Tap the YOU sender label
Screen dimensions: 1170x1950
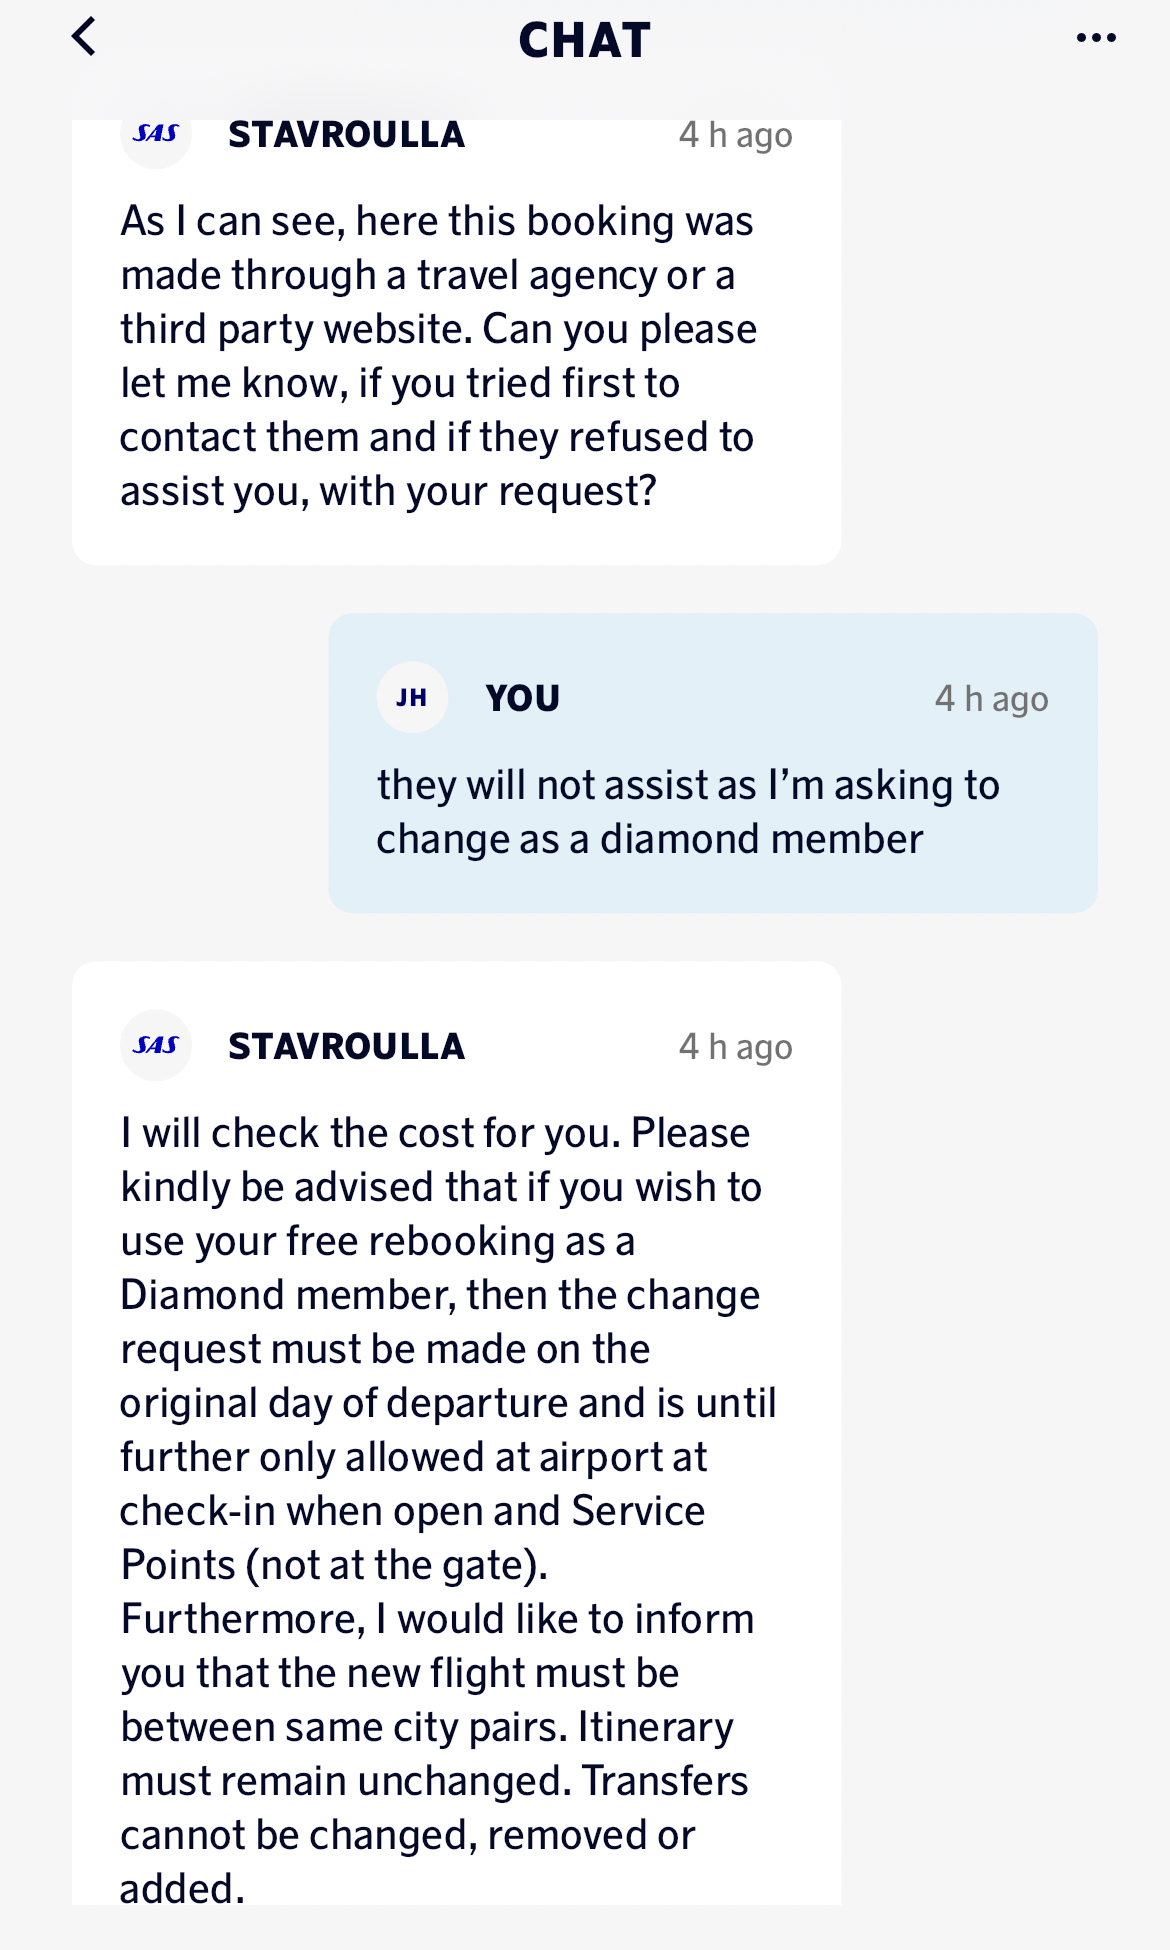click(522, 698)
